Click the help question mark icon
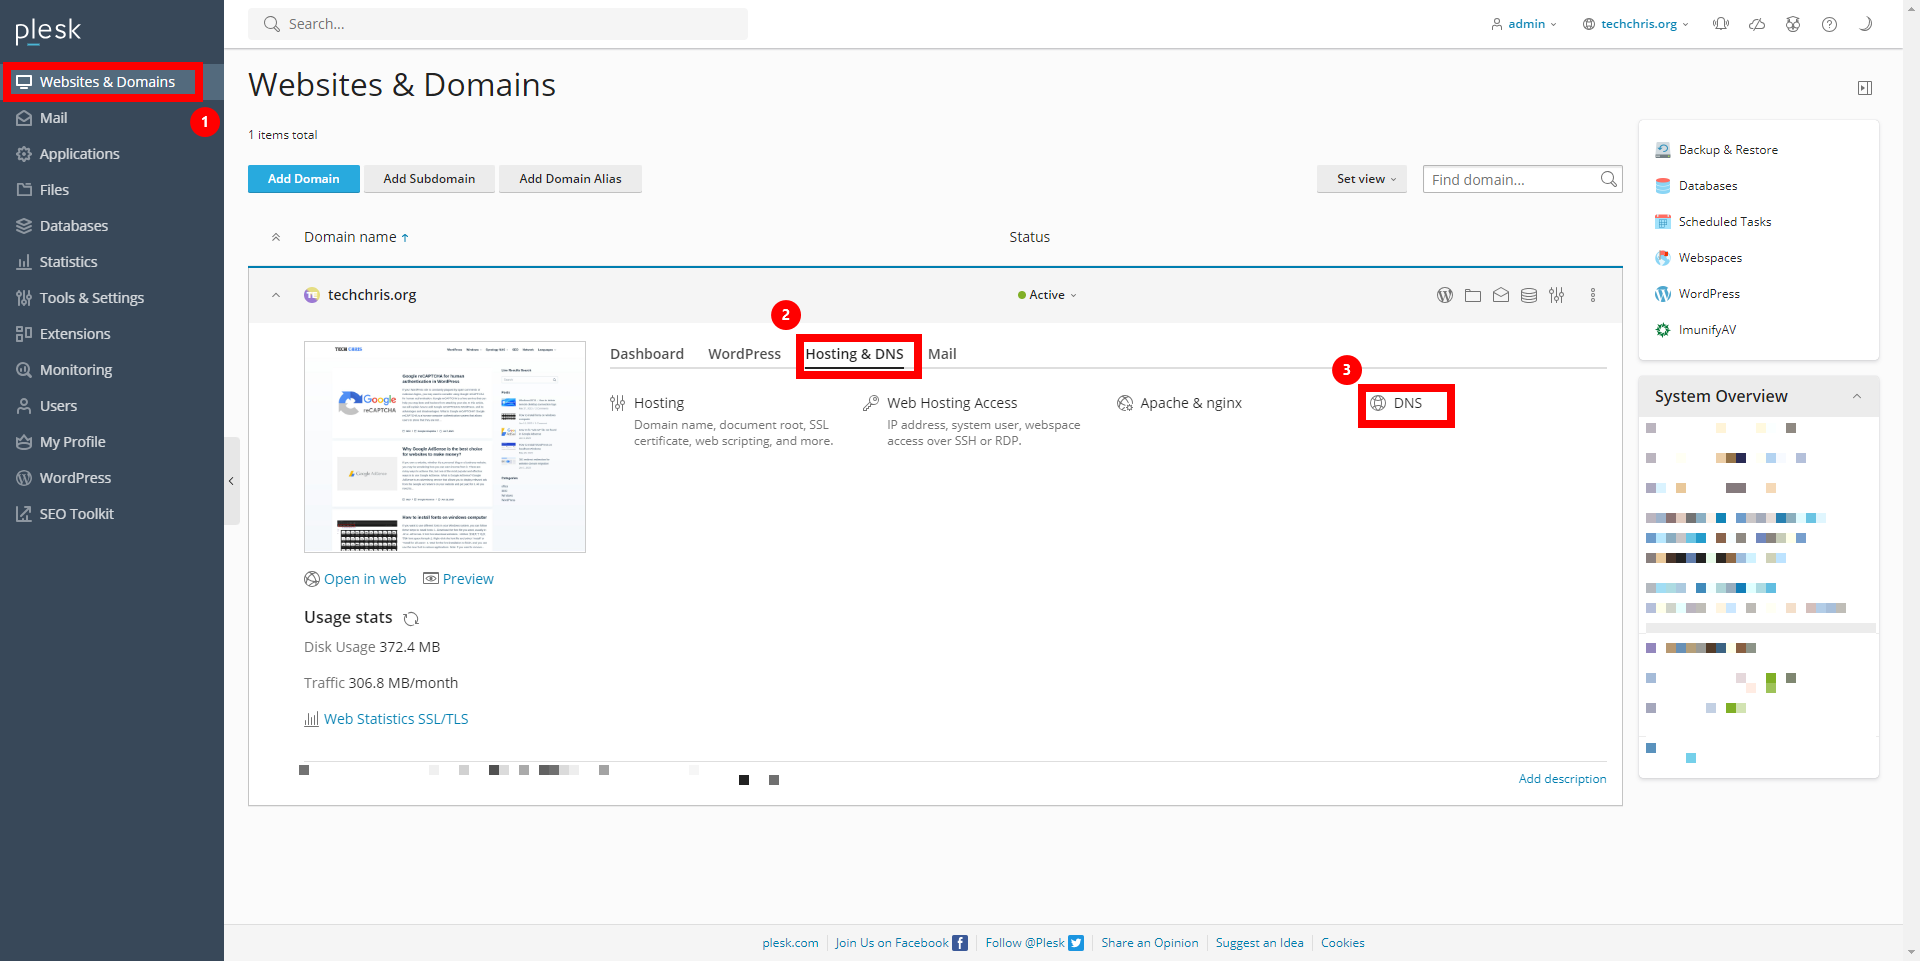Screen dimensions: 1920x961 click(1828, 24)
